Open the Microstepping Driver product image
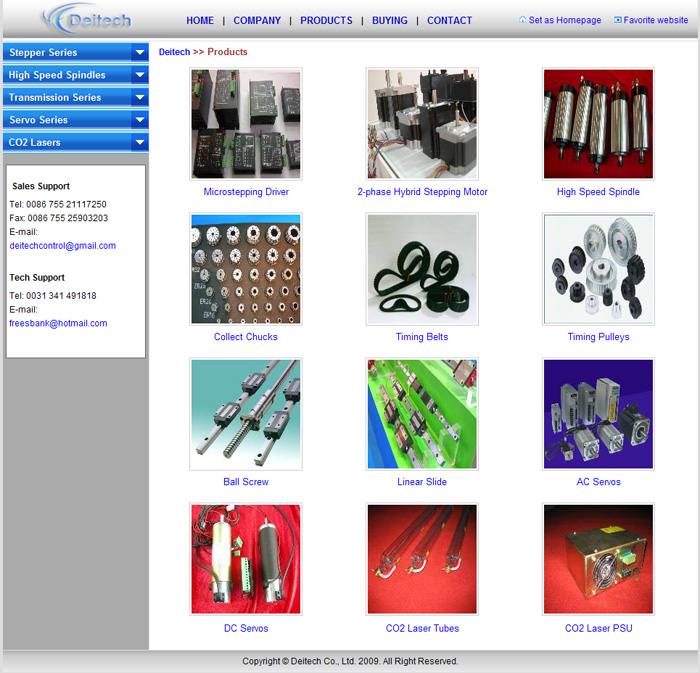The width and height of the screenshot is (700, 673). coord(246,124)
